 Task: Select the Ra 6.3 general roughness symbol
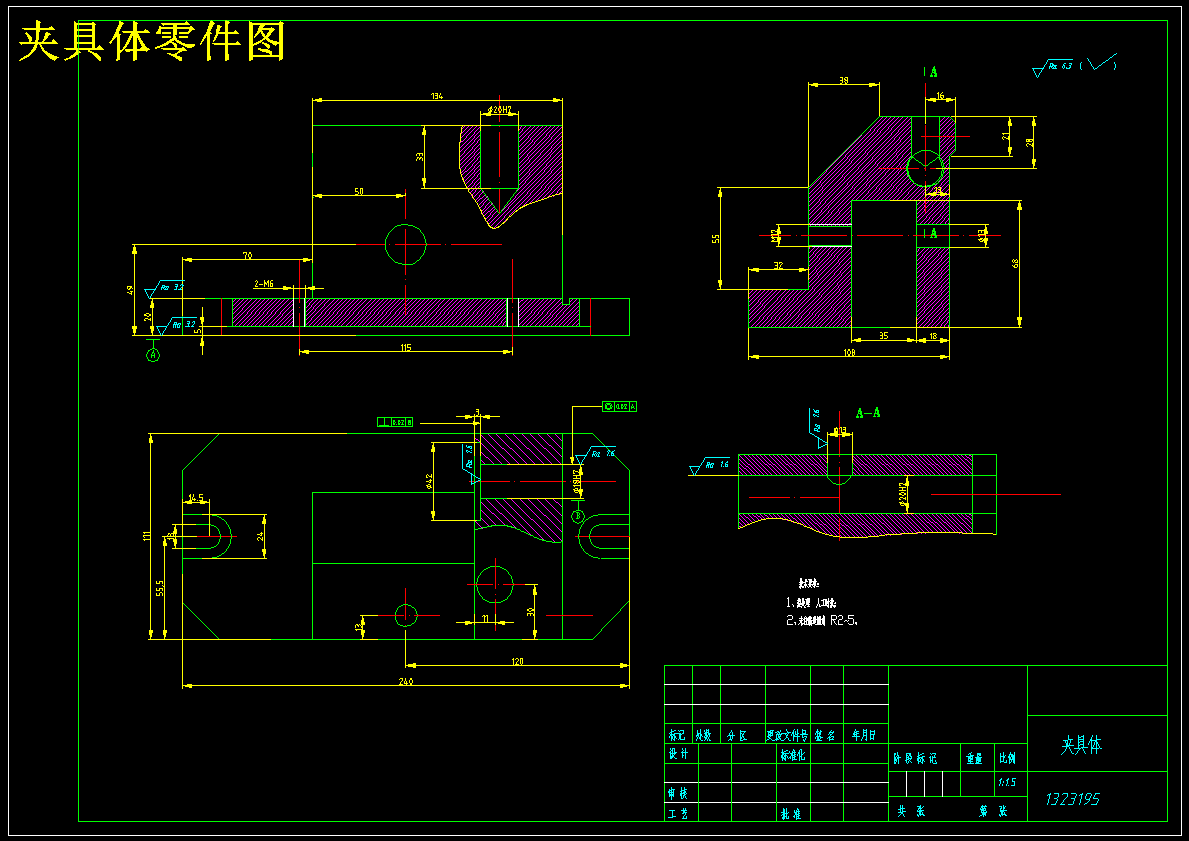tap(1053, 67)
